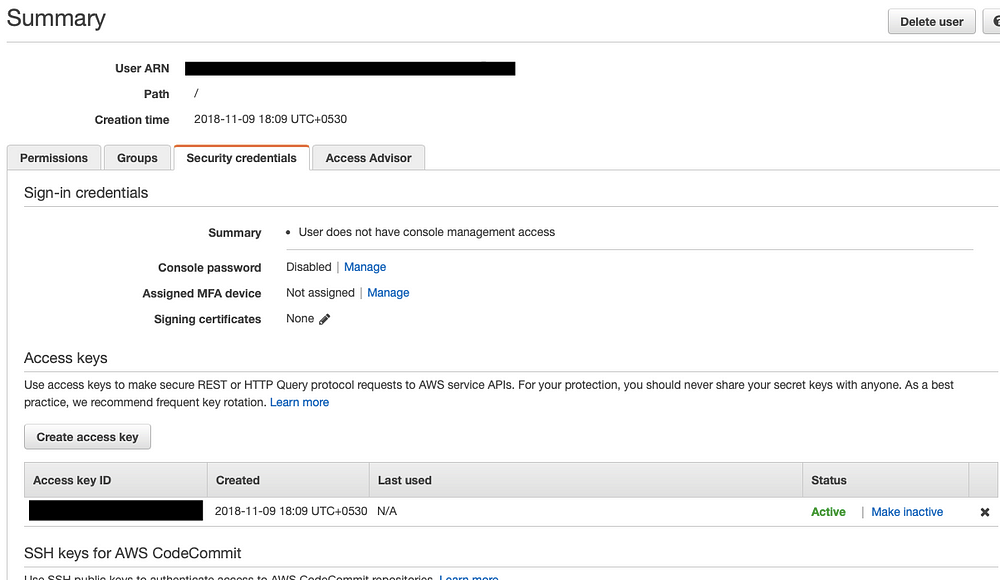Edit signing certificates with the pencil icon
Screen dimensions: 1000x580
point(324,319)
